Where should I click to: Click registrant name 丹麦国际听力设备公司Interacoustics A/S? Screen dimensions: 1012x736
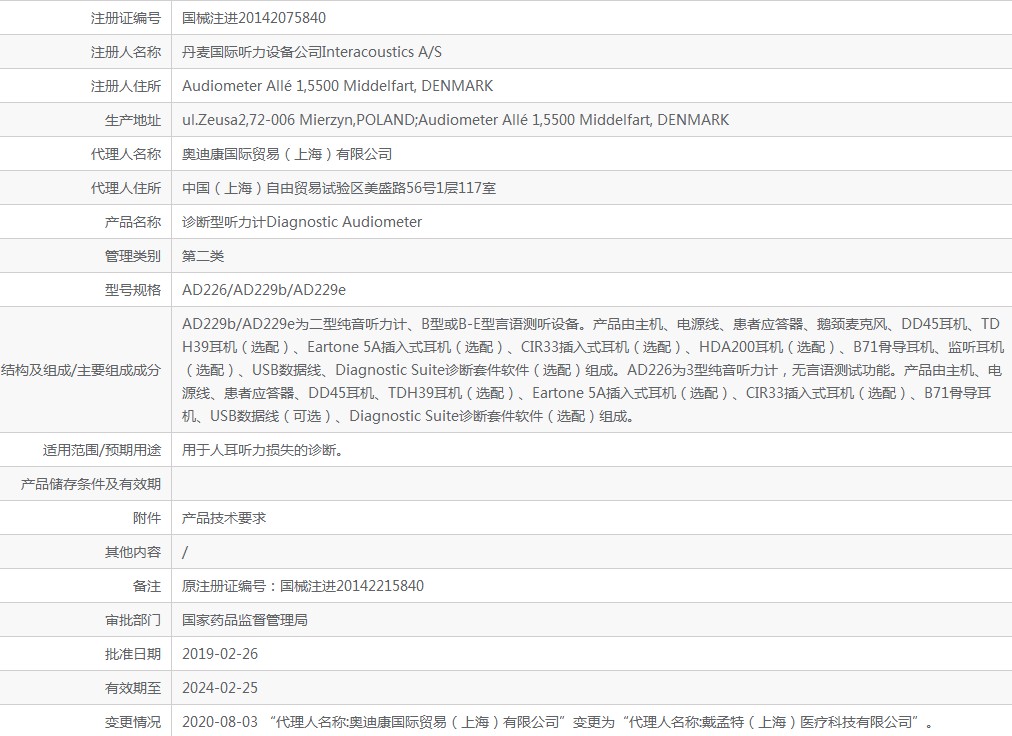pos(312,52)
